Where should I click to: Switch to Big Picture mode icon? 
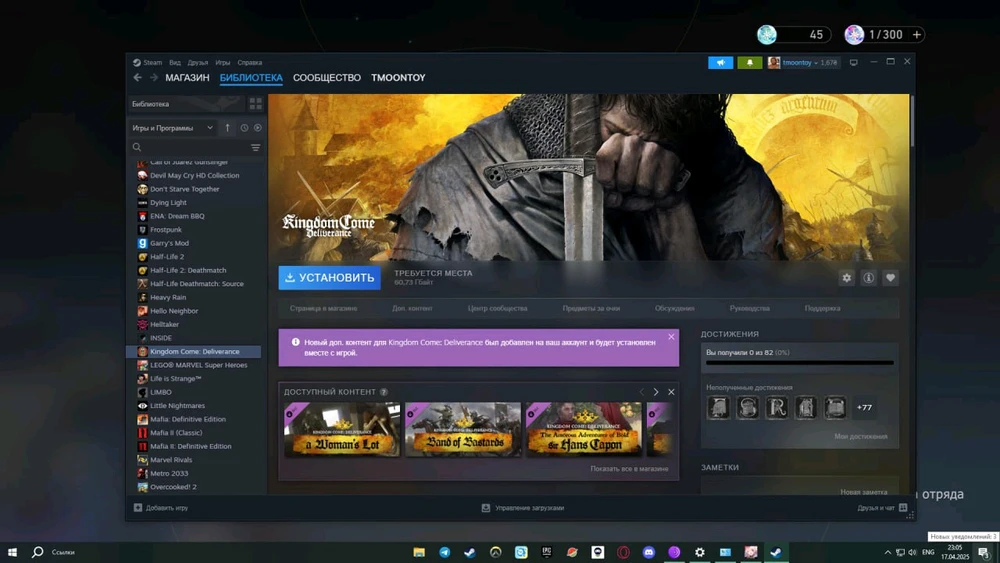[853, 62]
